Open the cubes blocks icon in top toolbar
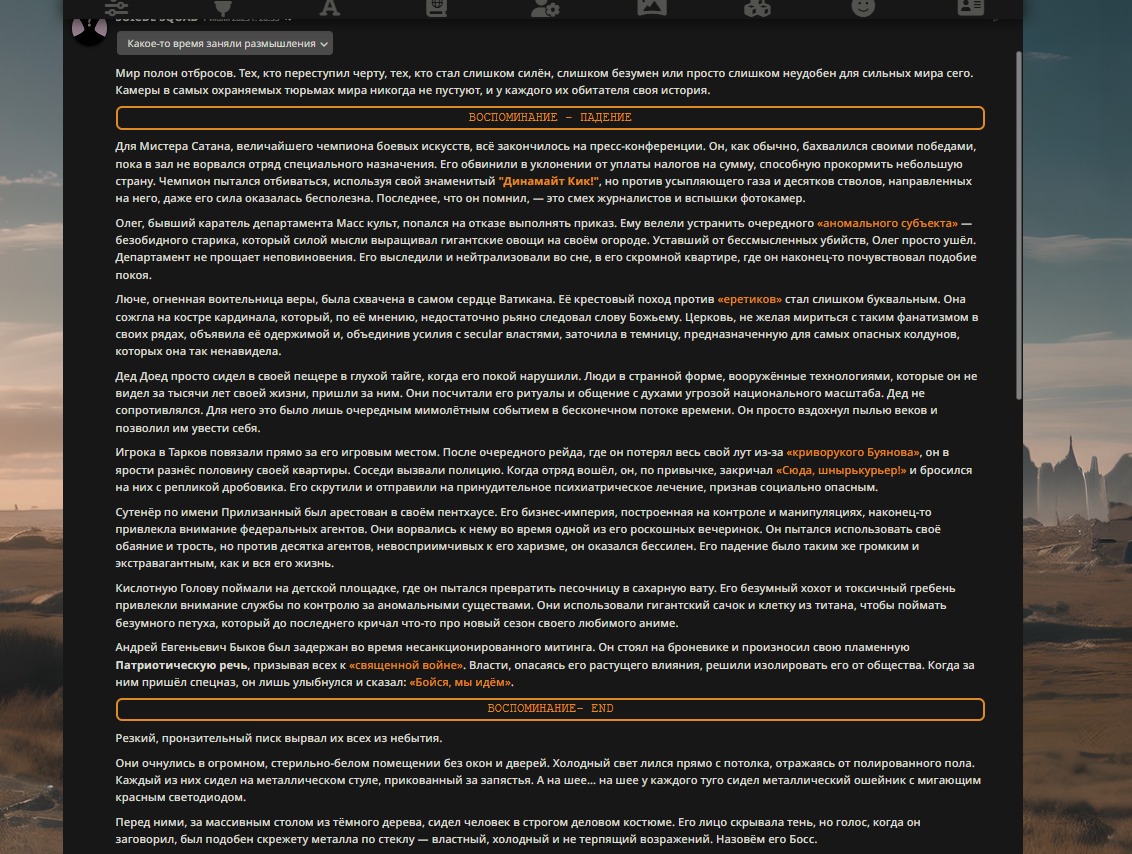 pos(757,8)
